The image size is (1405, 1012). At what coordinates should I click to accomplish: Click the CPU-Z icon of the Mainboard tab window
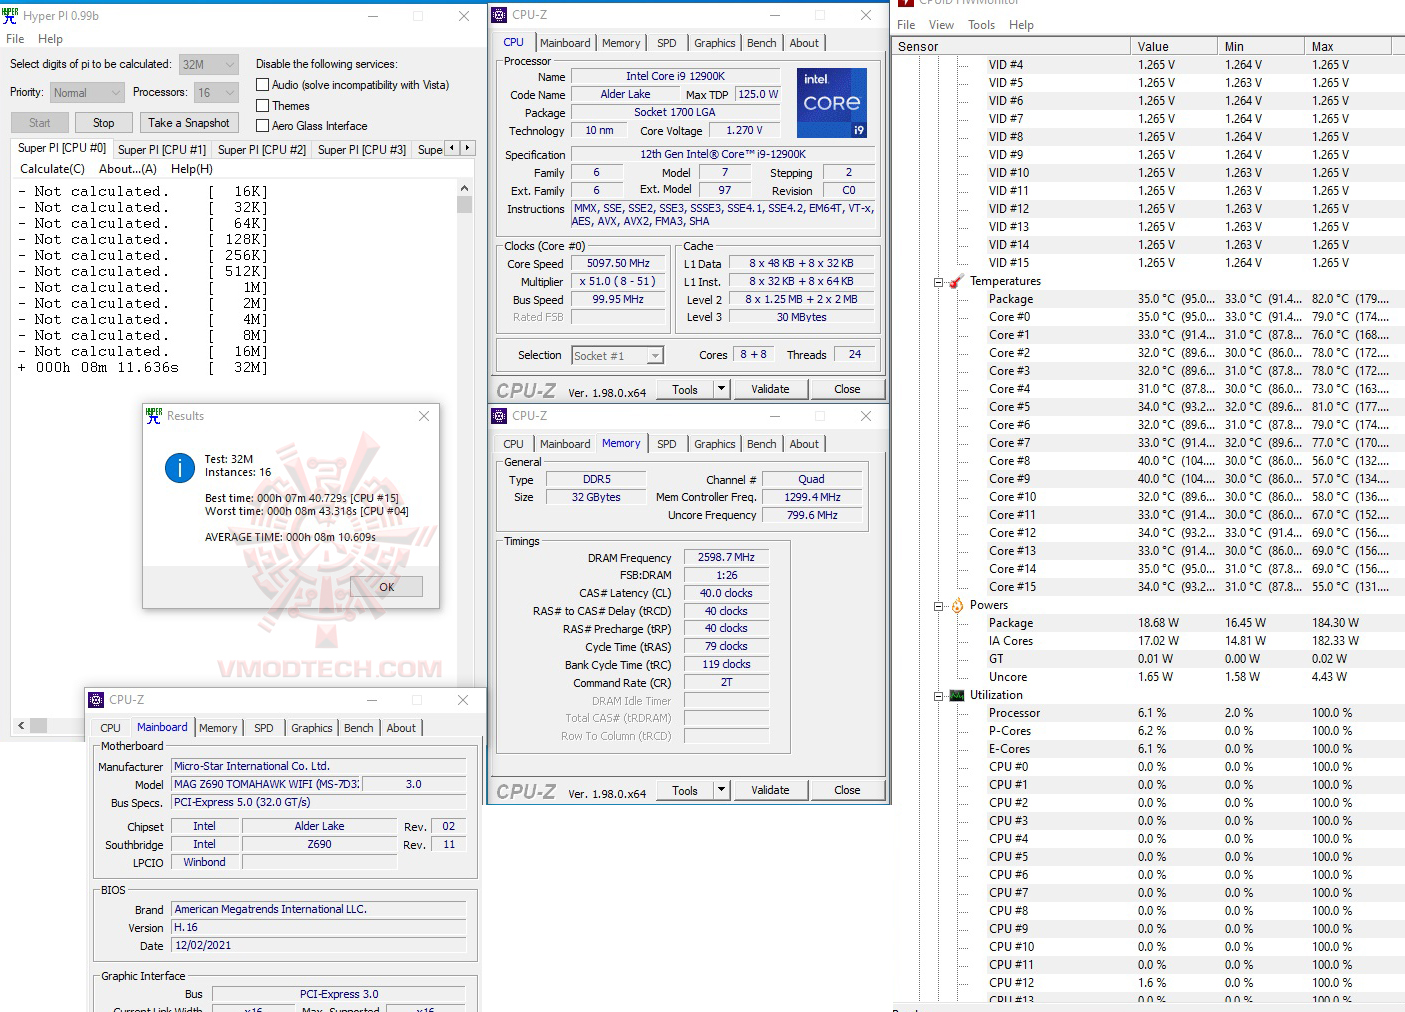point(96,700)
